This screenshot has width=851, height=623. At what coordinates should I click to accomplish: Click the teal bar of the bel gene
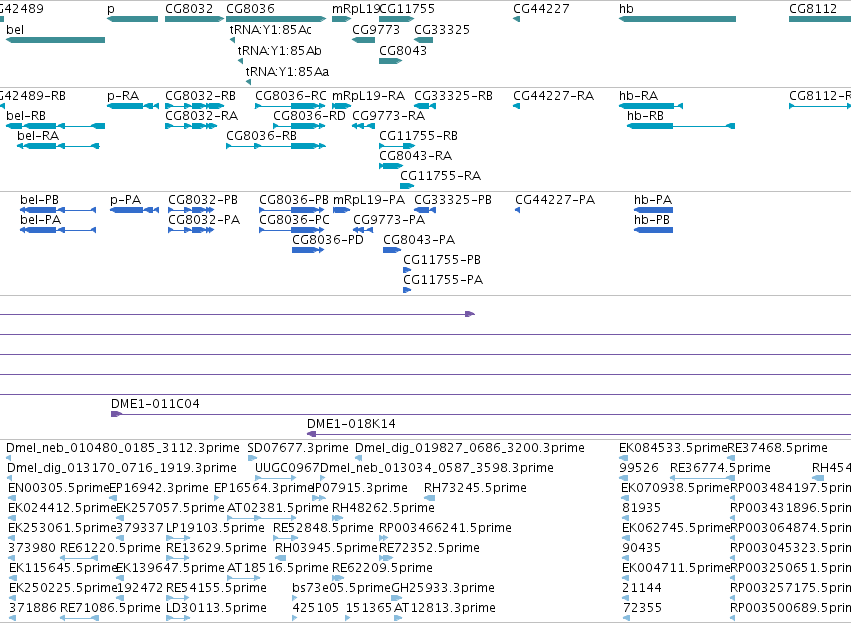tap(55, 40)
